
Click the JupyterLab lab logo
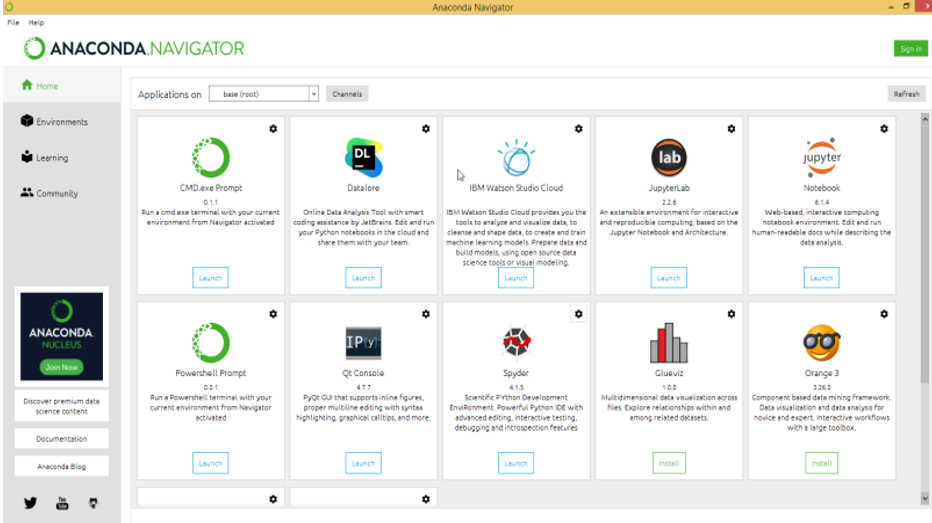tap(669, 157)
